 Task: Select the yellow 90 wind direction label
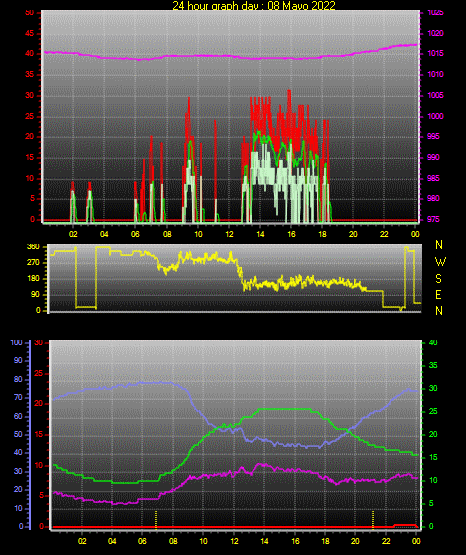pos(35,294)
